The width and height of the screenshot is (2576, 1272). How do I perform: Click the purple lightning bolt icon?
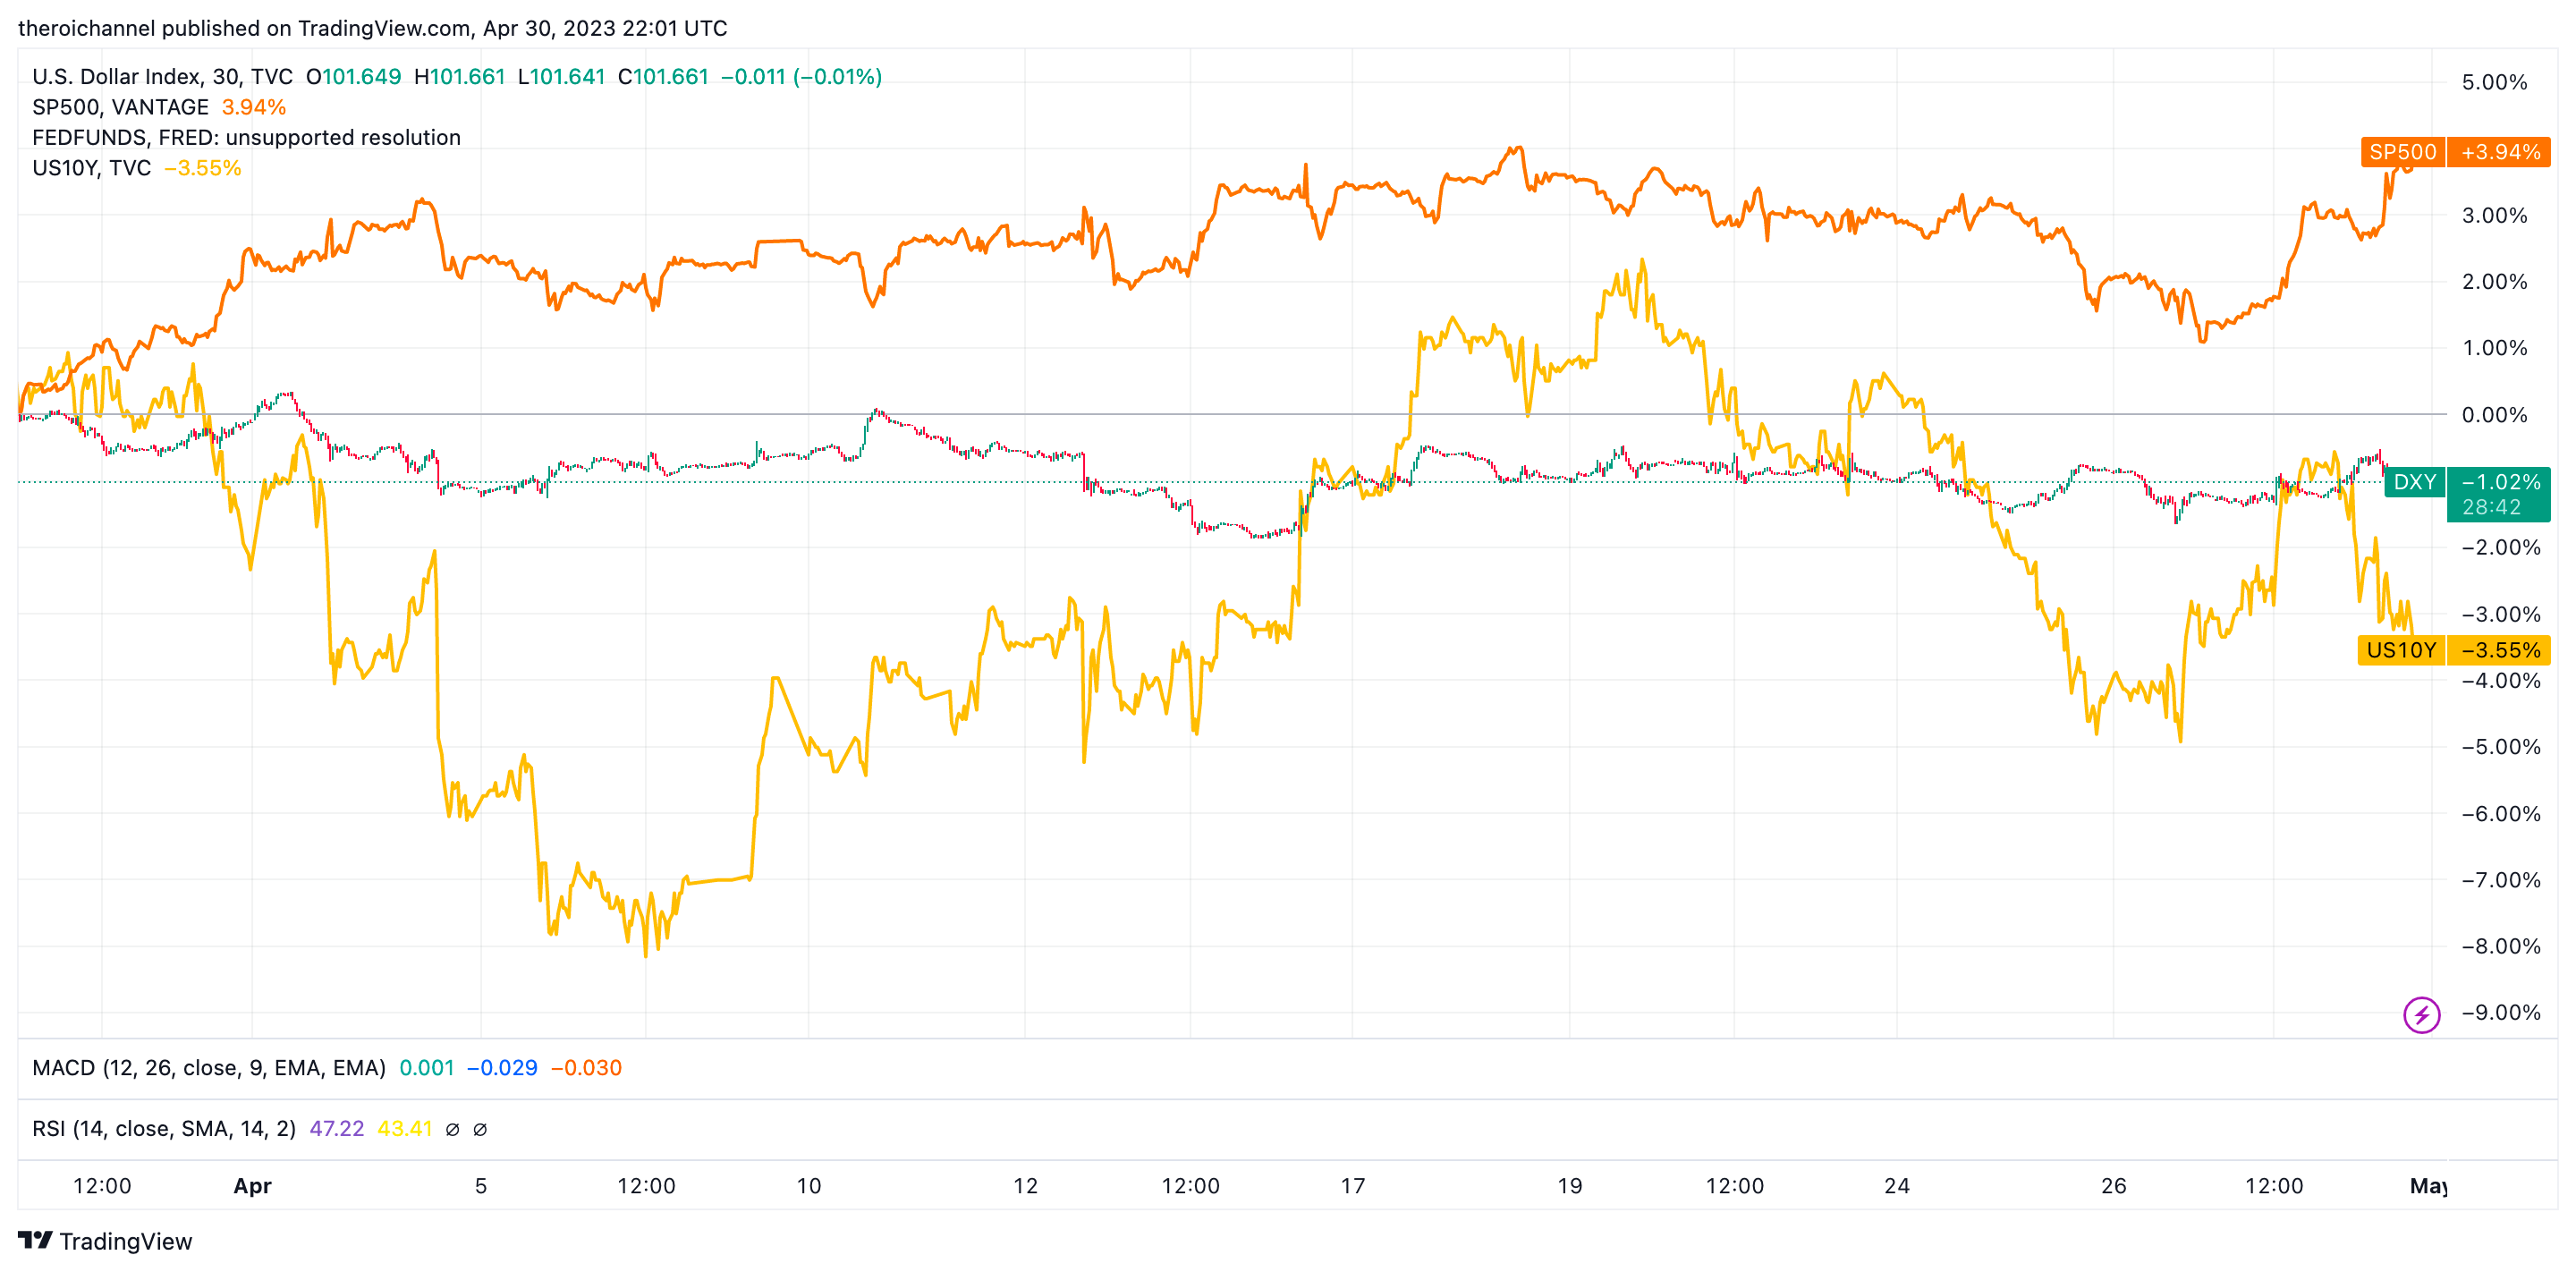2421,1015
